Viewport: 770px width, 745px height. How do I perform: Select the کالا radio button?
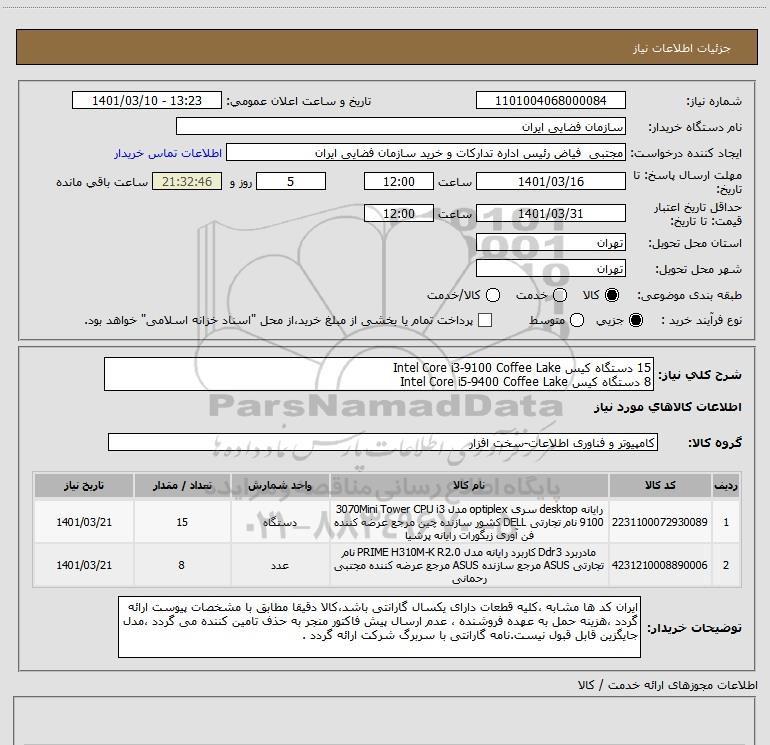click(612, 295)
